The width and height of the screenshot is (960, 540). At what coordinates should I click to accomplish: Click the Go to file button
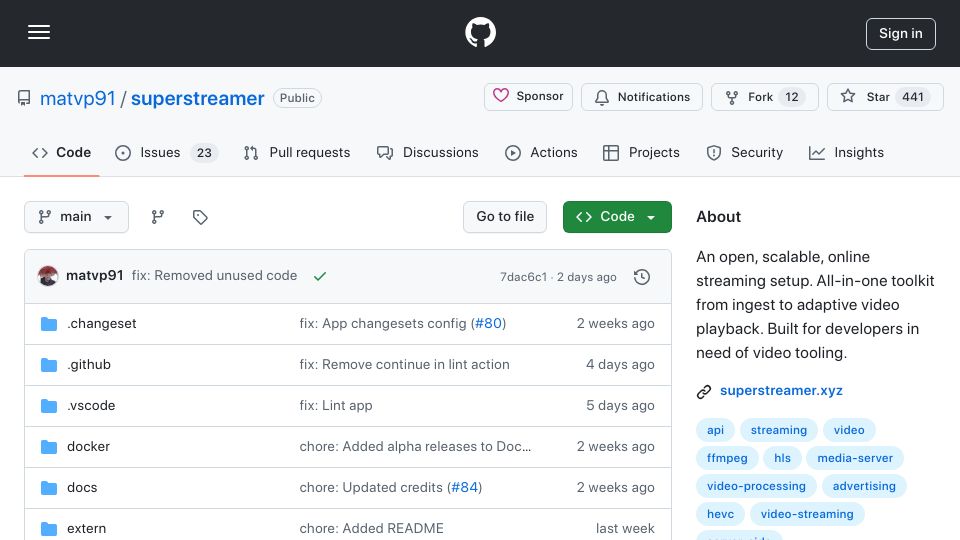(x=505, y=217)
